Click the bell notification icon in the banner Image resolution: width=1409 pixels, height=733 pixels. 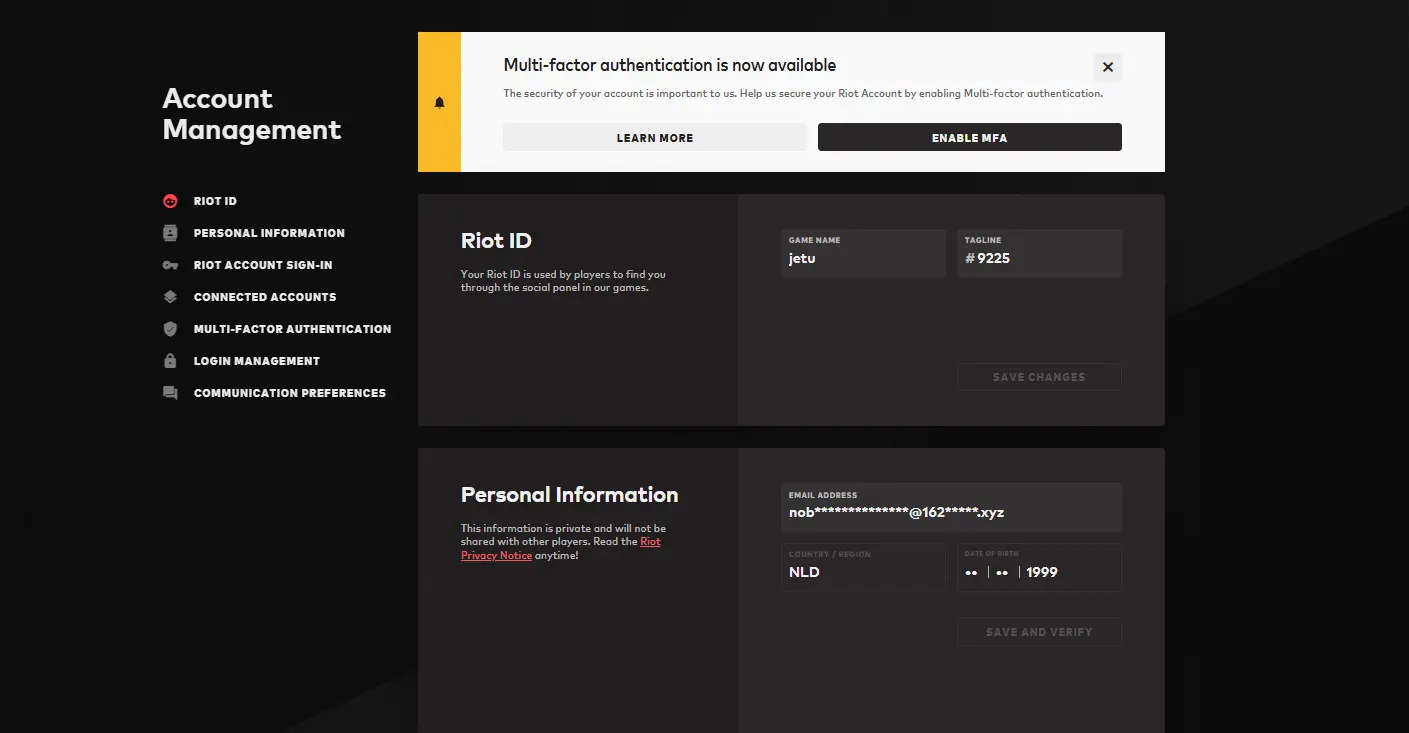pyautogui.click(x=439, y=103)
